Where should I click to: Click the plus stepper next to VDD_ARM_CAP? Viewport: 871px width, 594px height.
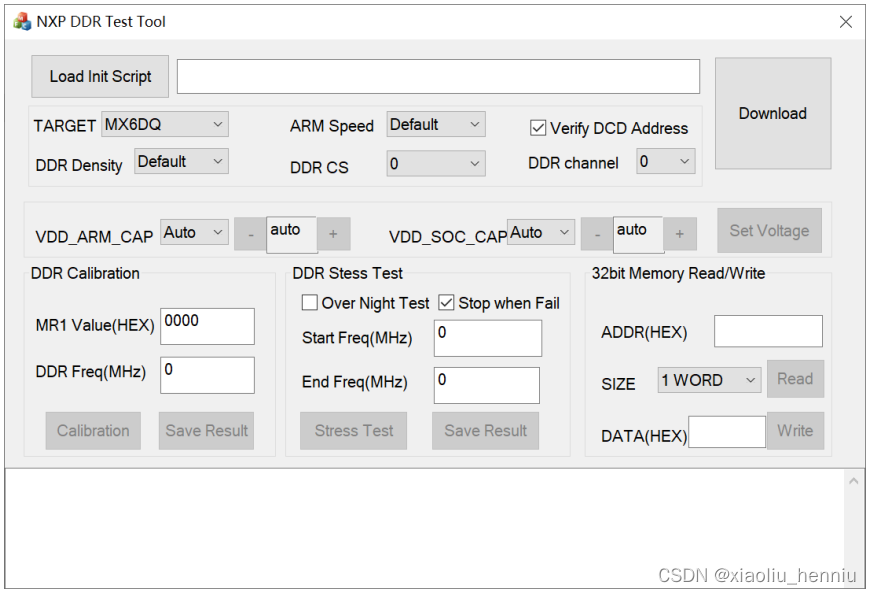point(333,234)
